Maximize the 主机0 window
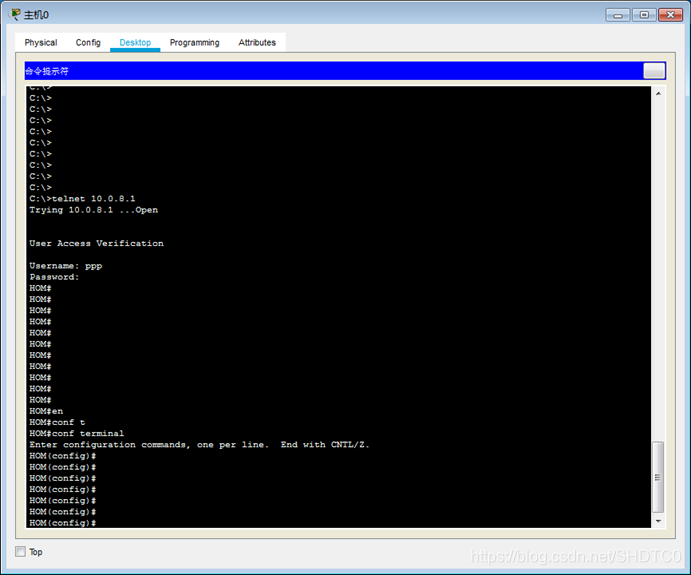The width and height of the screenshot is (691, 575). click(644, 15)
